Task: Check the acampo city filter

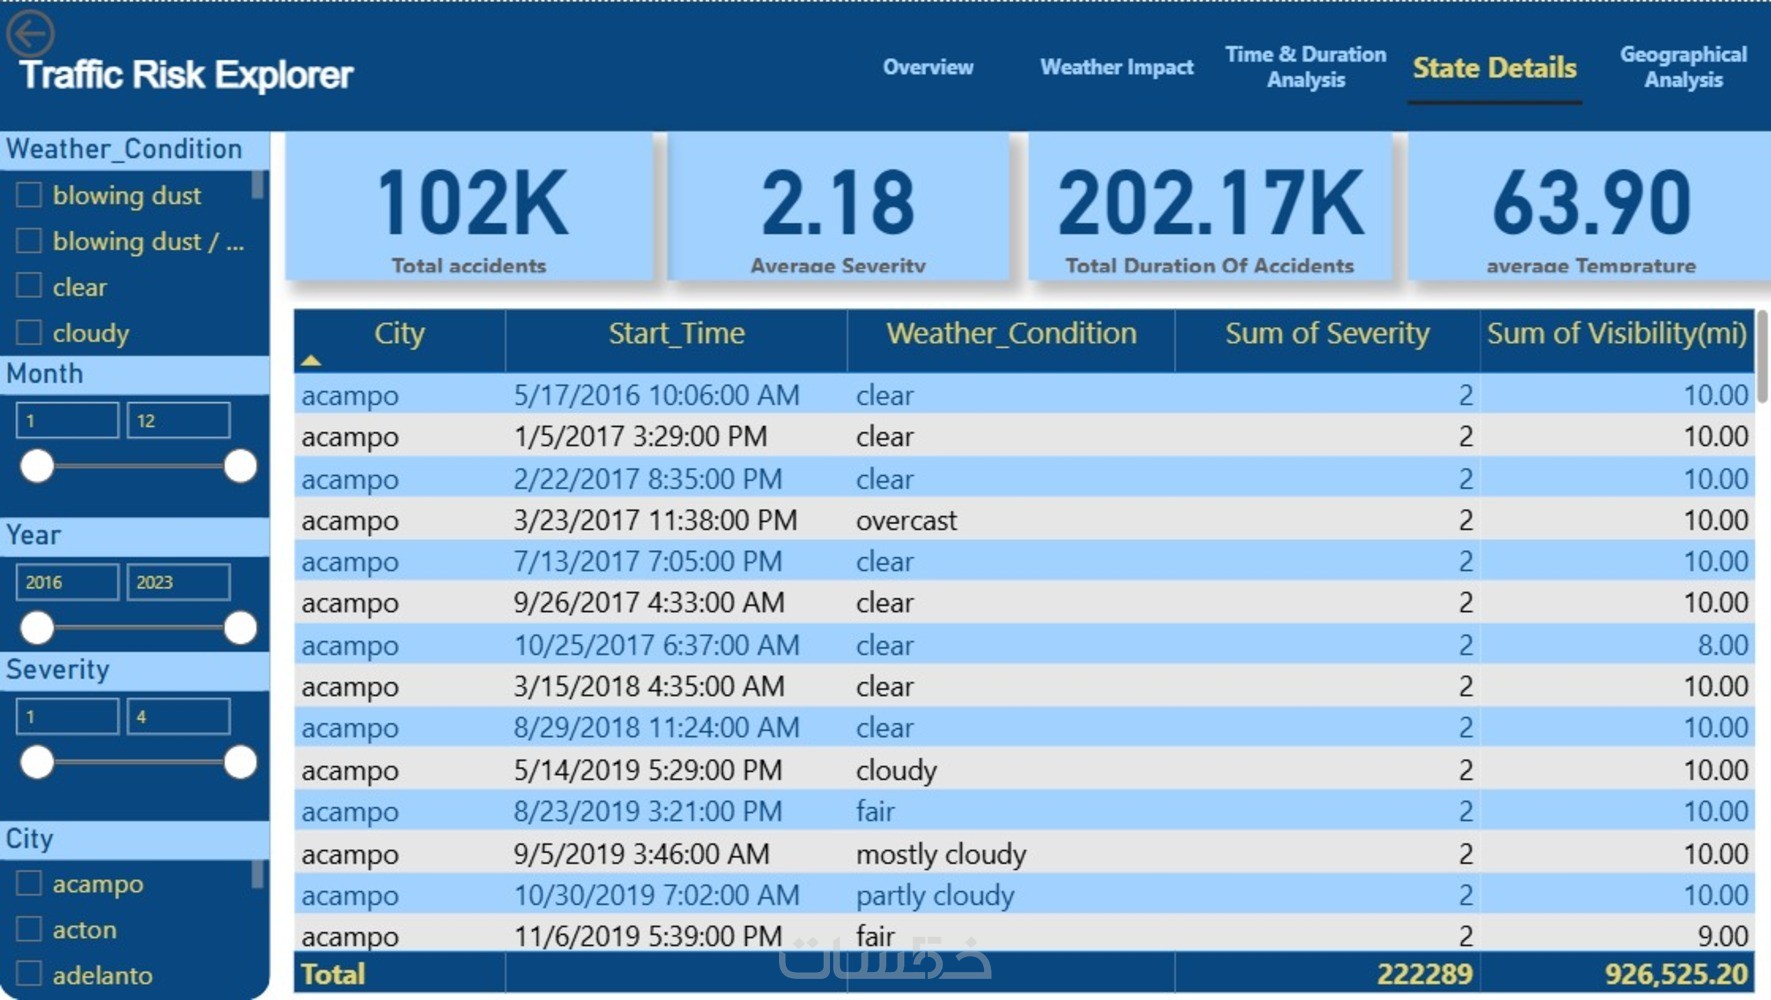Action: click(29, 884)
